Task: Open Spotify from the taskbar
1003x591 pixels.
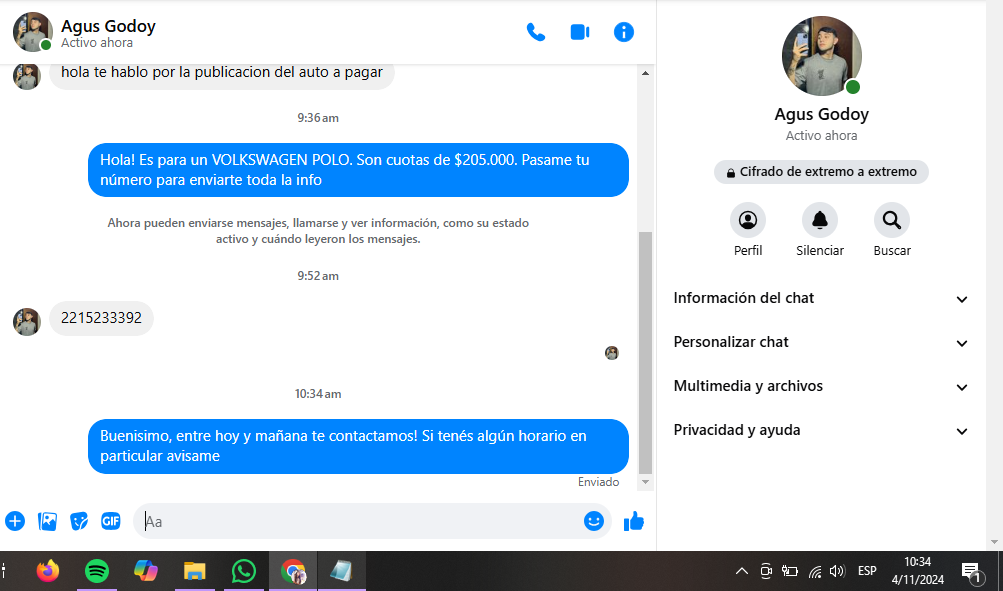Action: tap(97, 571)
